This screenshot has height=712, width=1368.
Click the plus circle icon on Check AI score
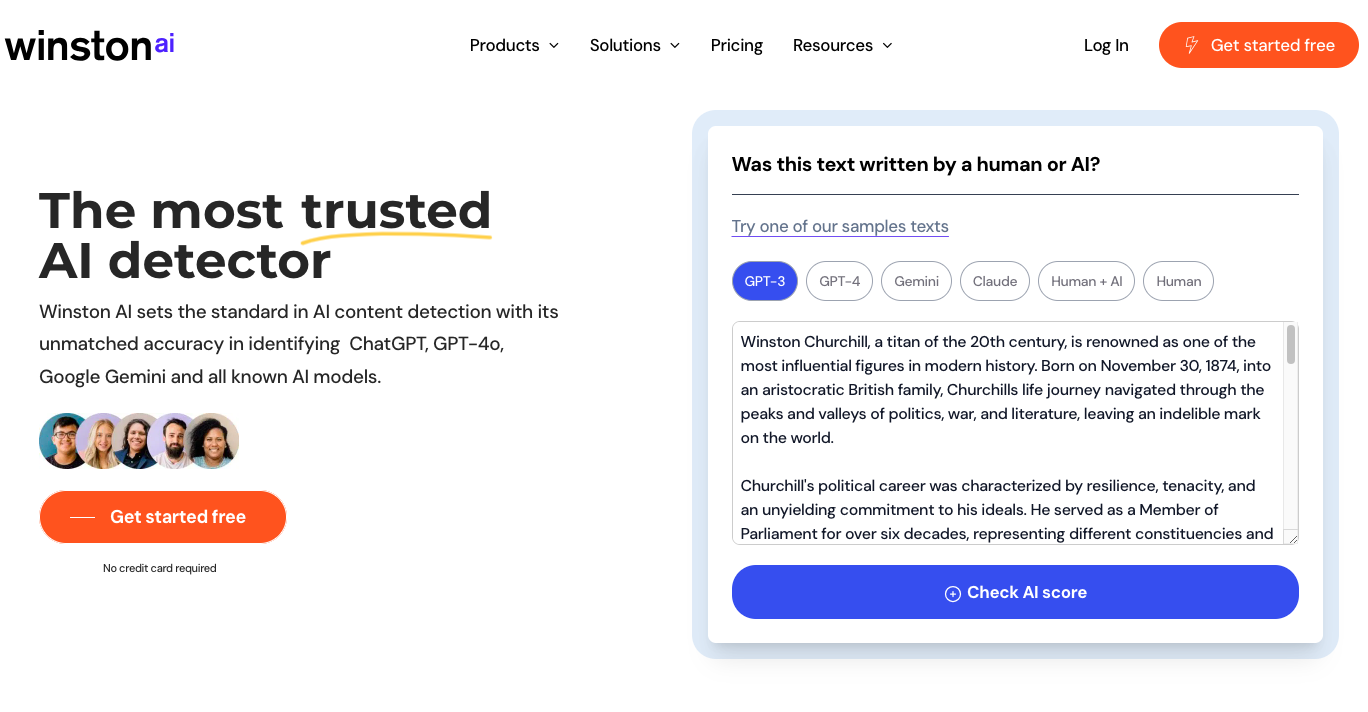coord(953,593)
